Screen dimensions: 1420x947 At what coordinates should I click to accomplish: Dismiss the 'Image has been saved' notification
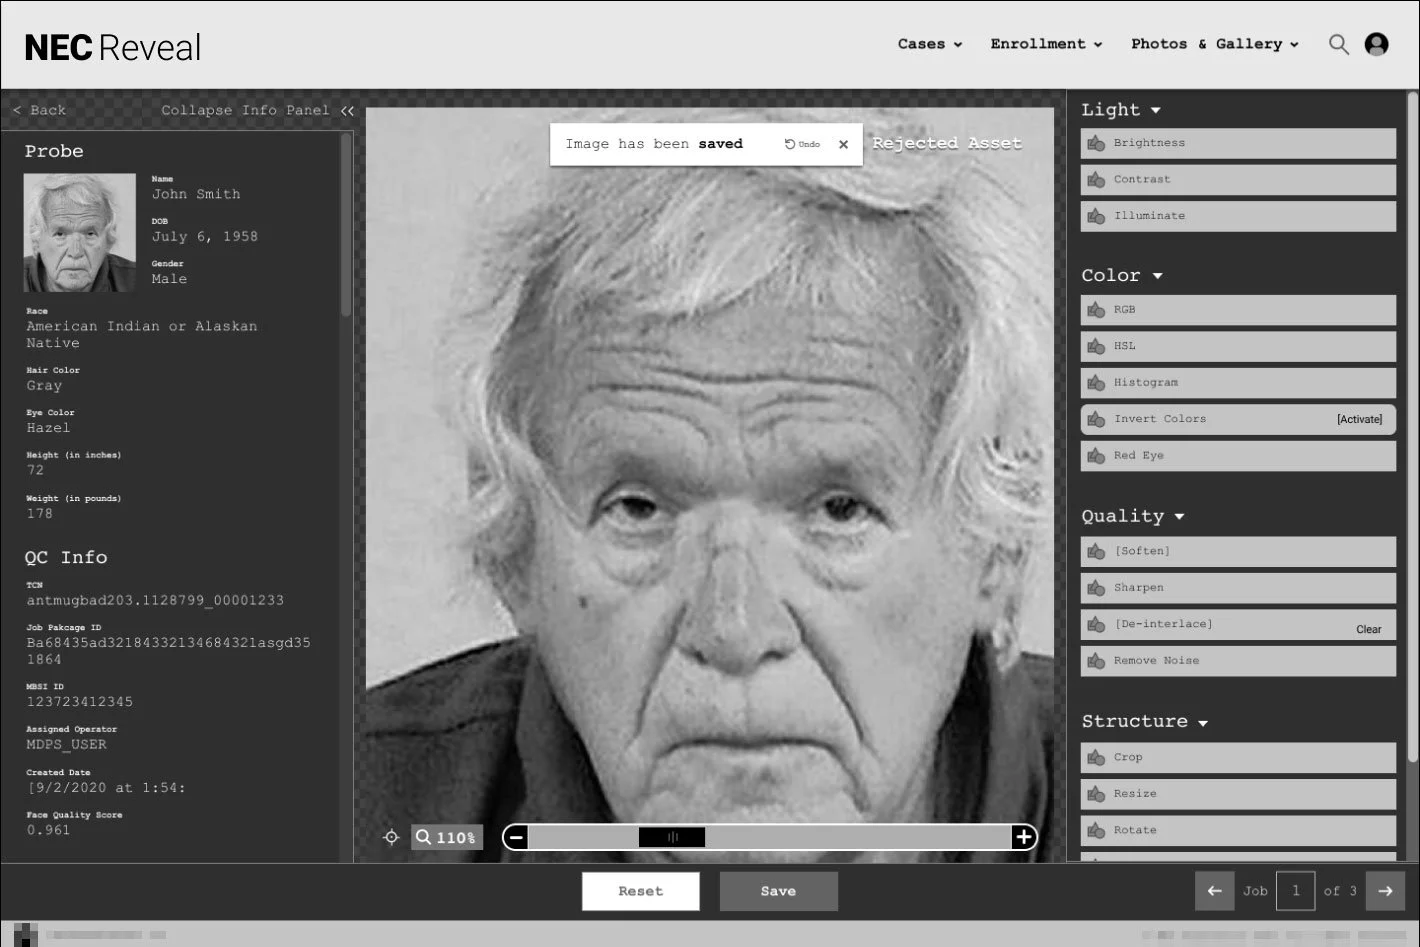point(843,144)
